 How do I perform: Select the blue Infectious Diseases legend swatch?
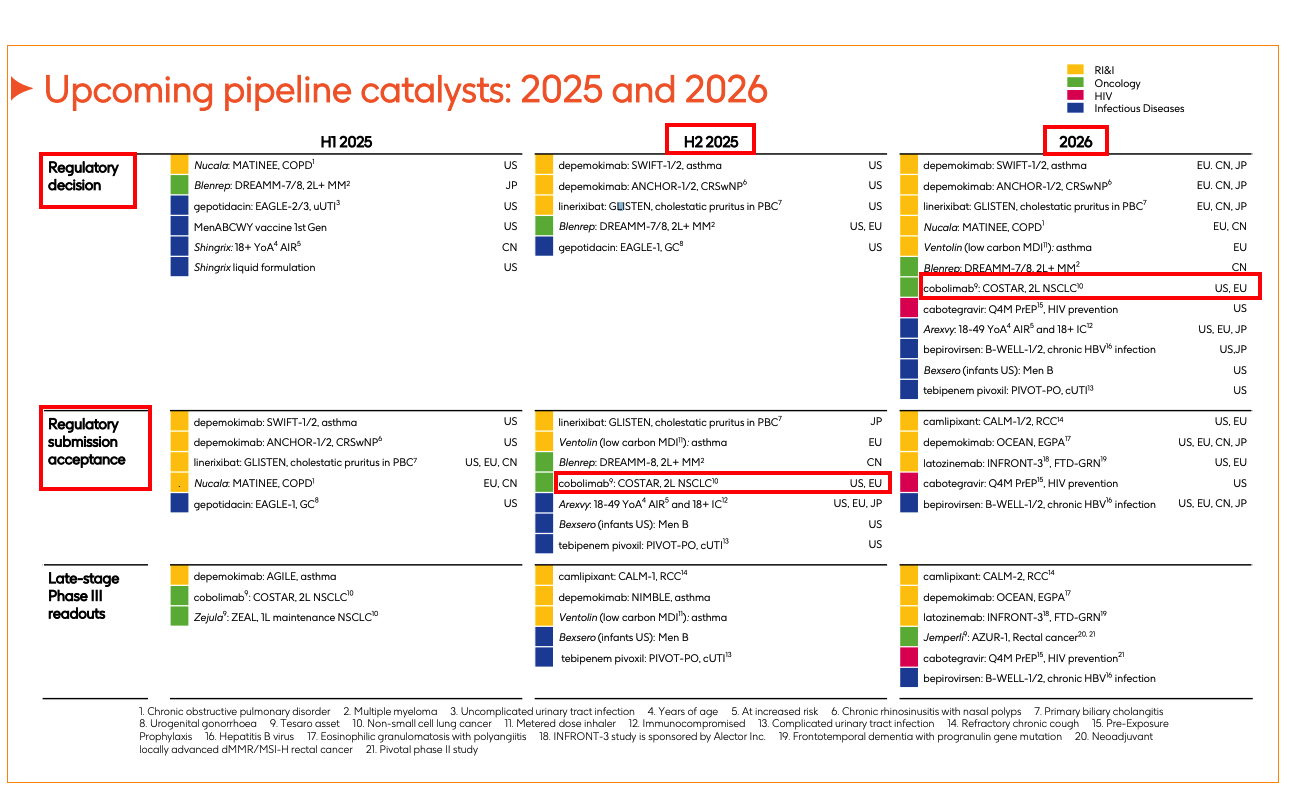pyautogui.click(x=1076, y=108)
